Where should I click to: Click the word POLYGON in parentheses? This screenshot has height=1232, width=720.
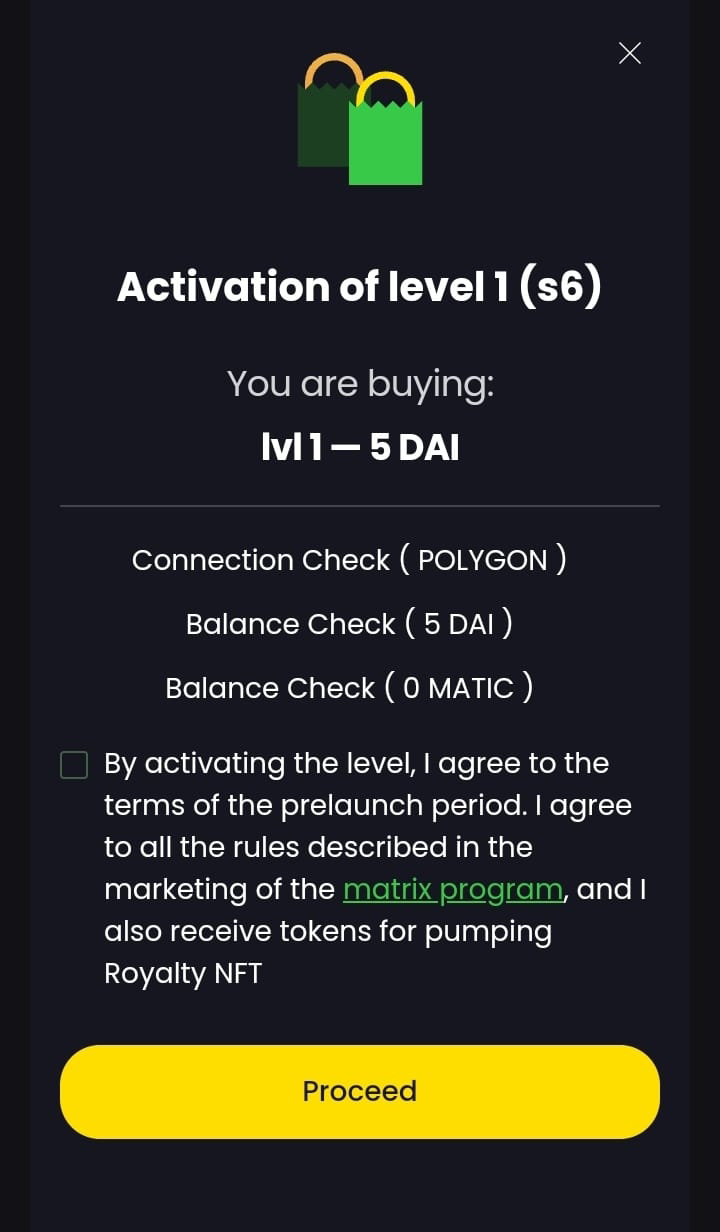[483, 560]
